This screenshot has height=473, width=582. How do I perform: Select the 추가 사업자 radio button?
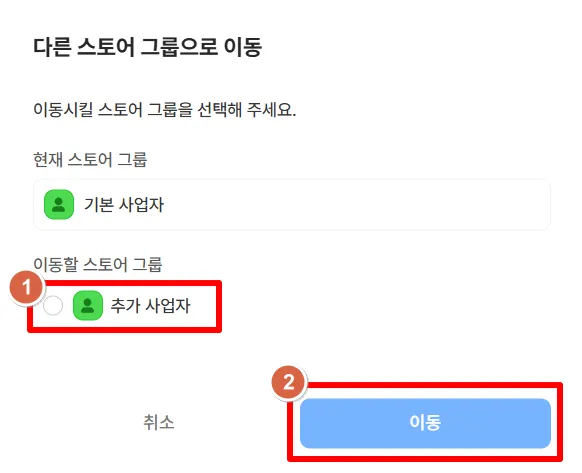[53, 306]
